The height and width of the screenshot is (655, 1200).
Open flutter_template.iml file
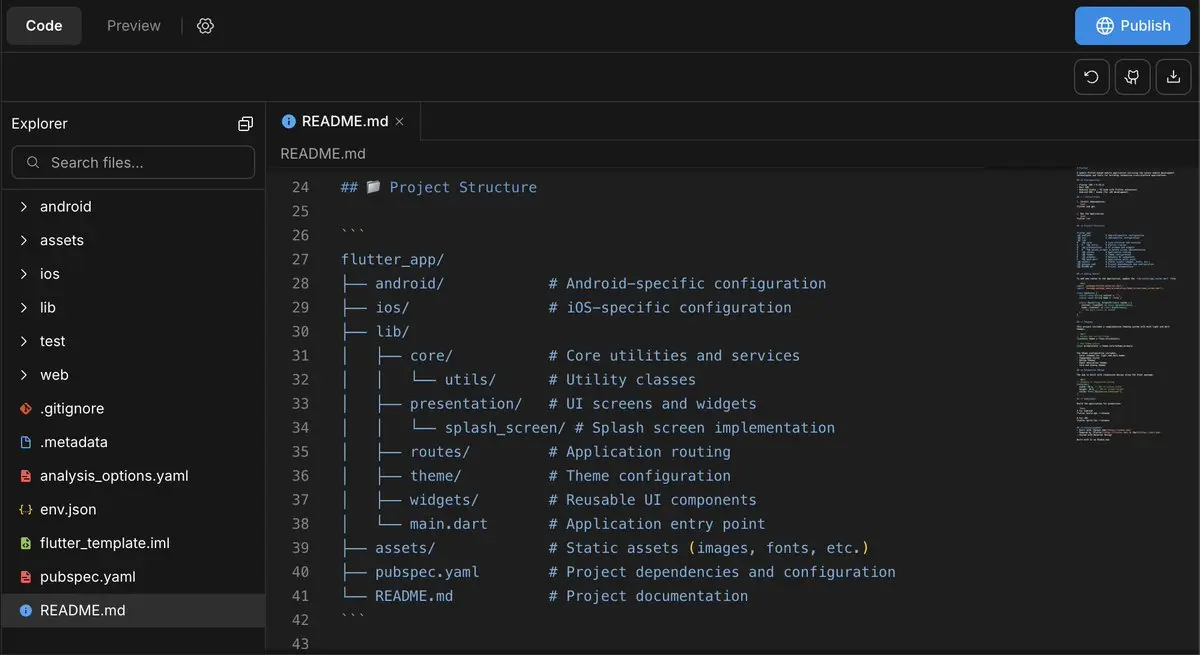tap(133, 543)
